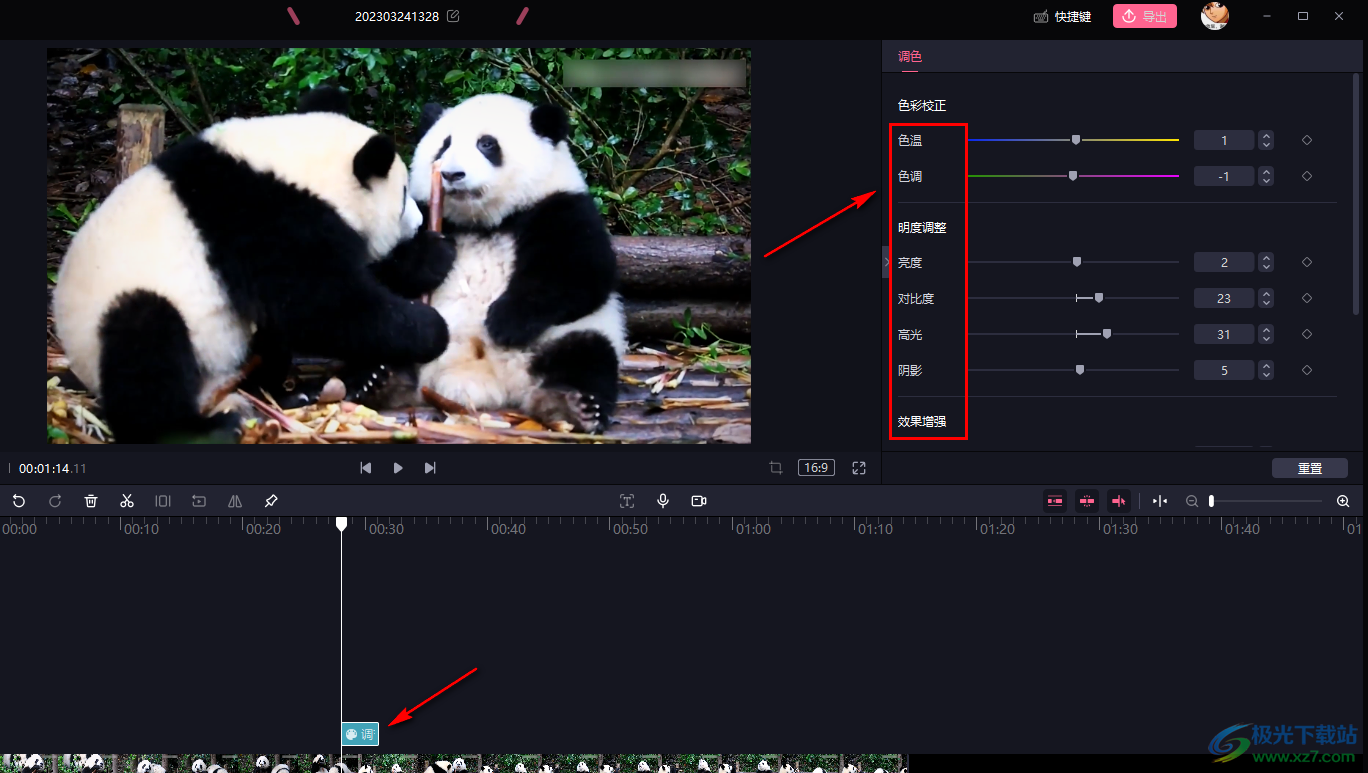Screen dimensions: 1368x773
Task: Zoom out the timeline with minus magnifier
Action: [1192, 501]
